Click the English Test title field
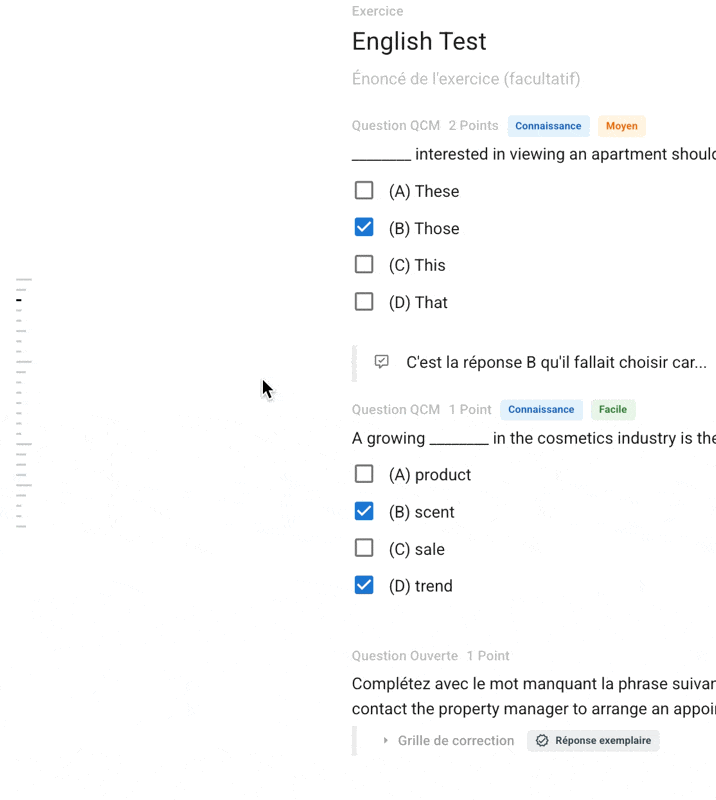 pos(419,41)
